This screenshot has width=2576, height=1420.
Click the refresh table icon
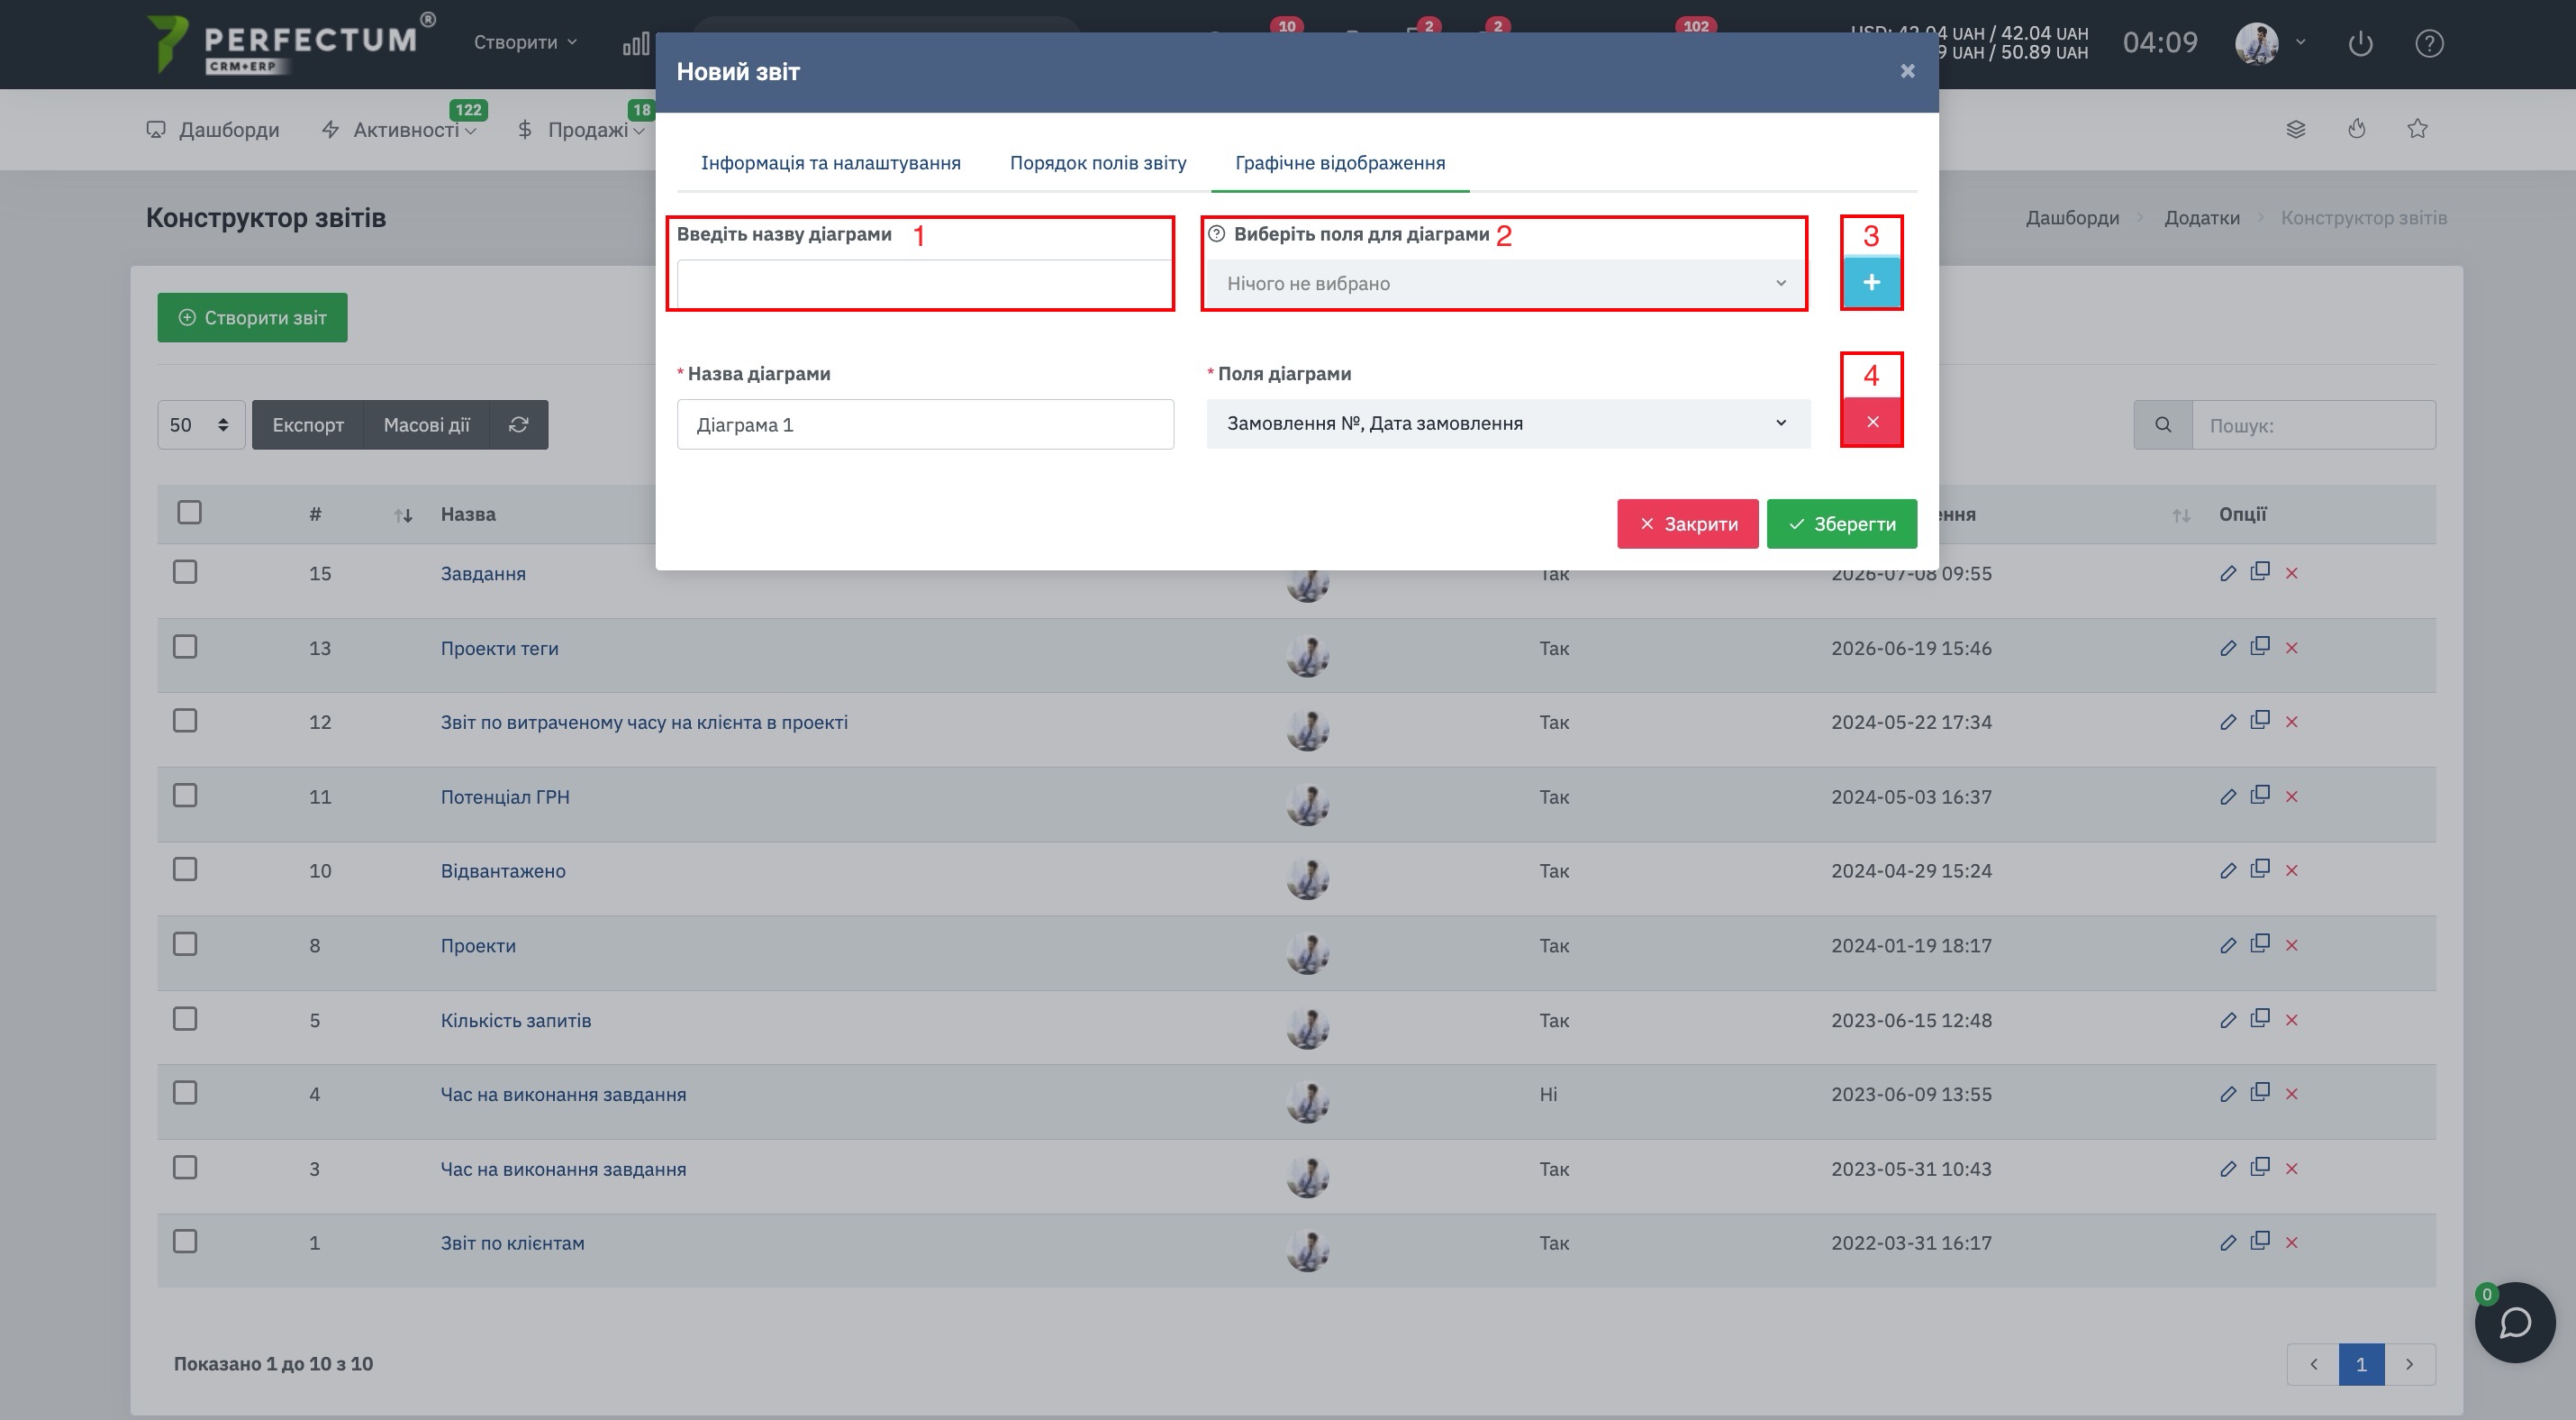[518, 425]
